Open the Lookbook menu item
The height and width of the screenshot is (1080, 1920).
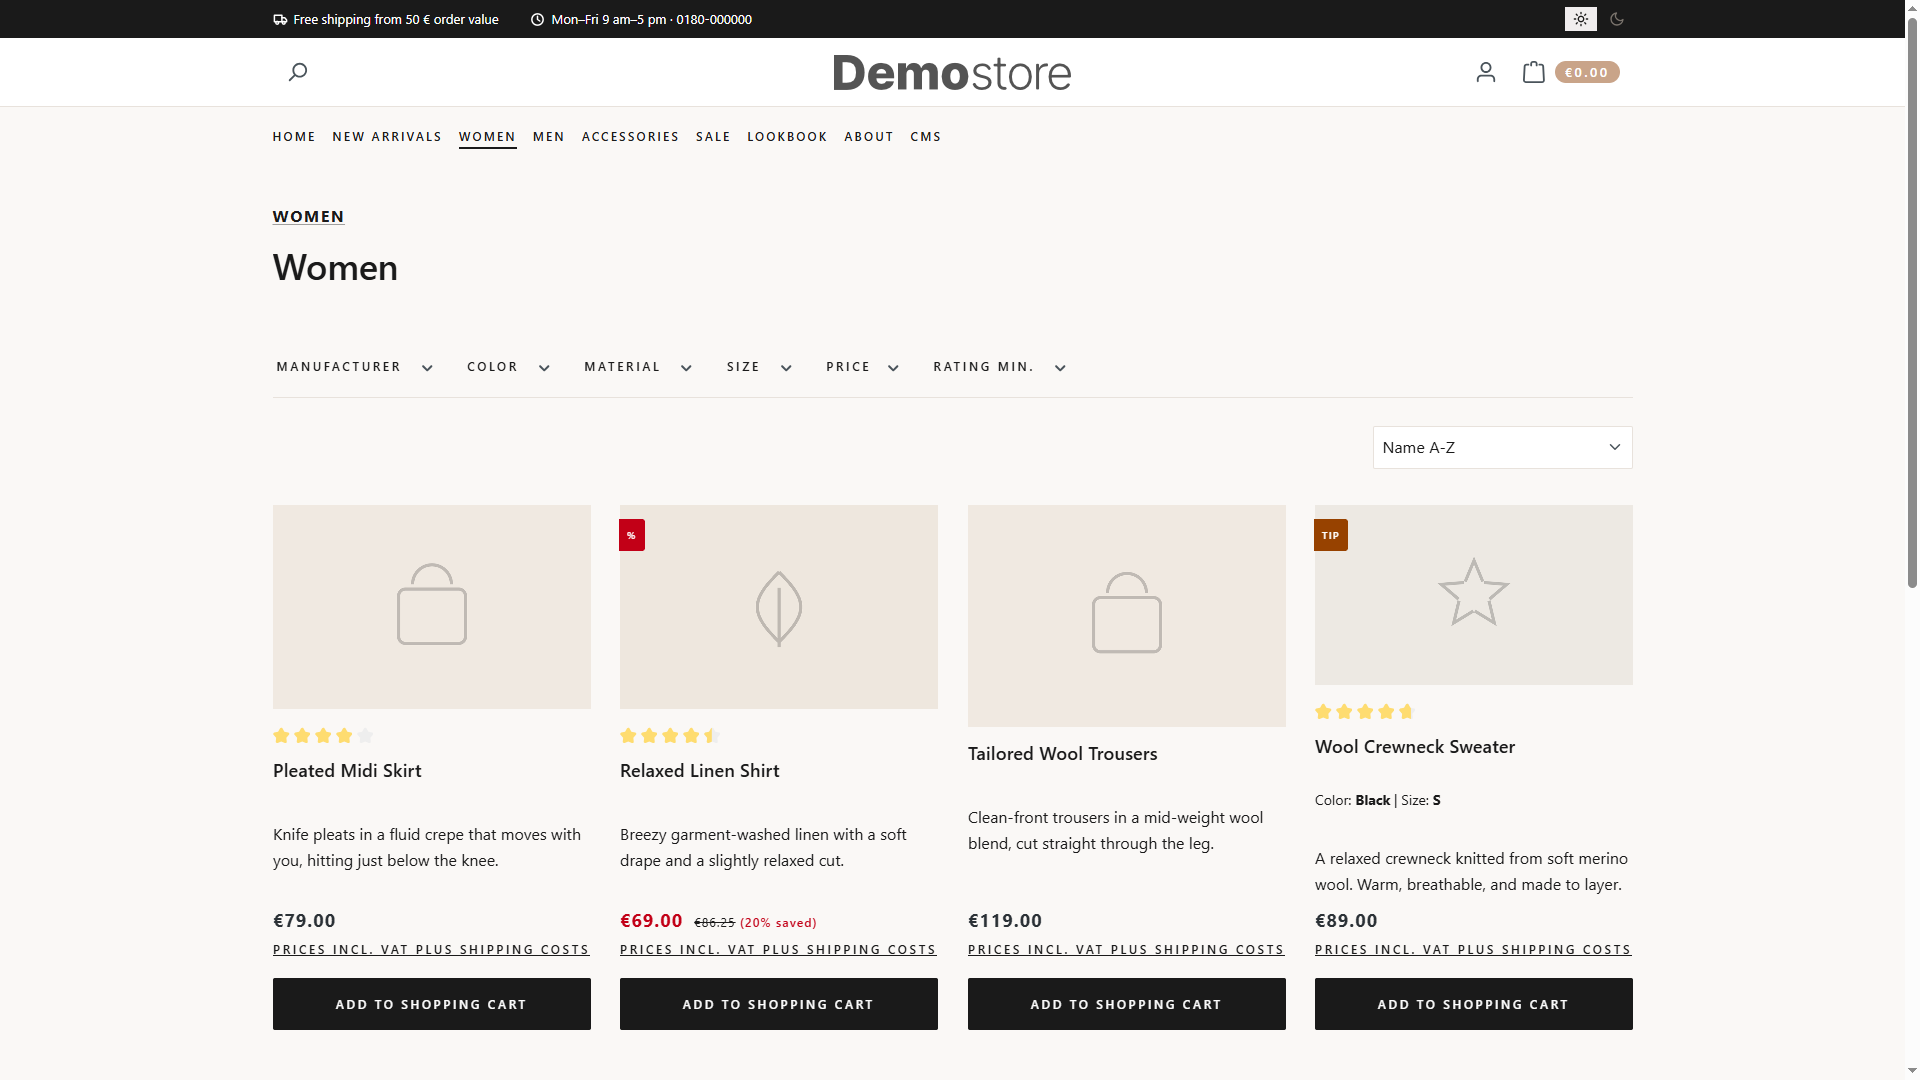coord(787,137)
